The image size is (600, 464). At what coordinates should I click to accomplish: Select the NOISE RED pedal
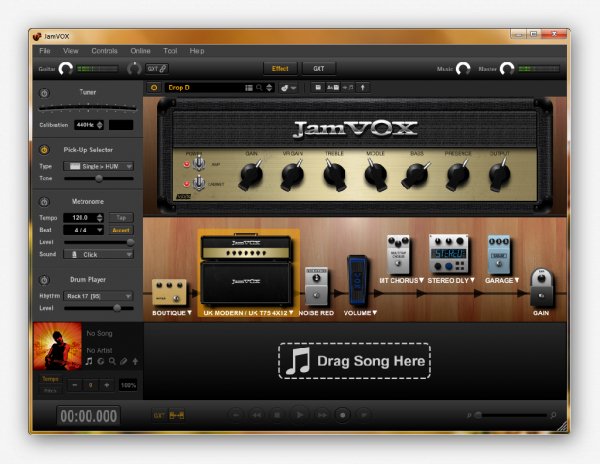click(316, 286)
